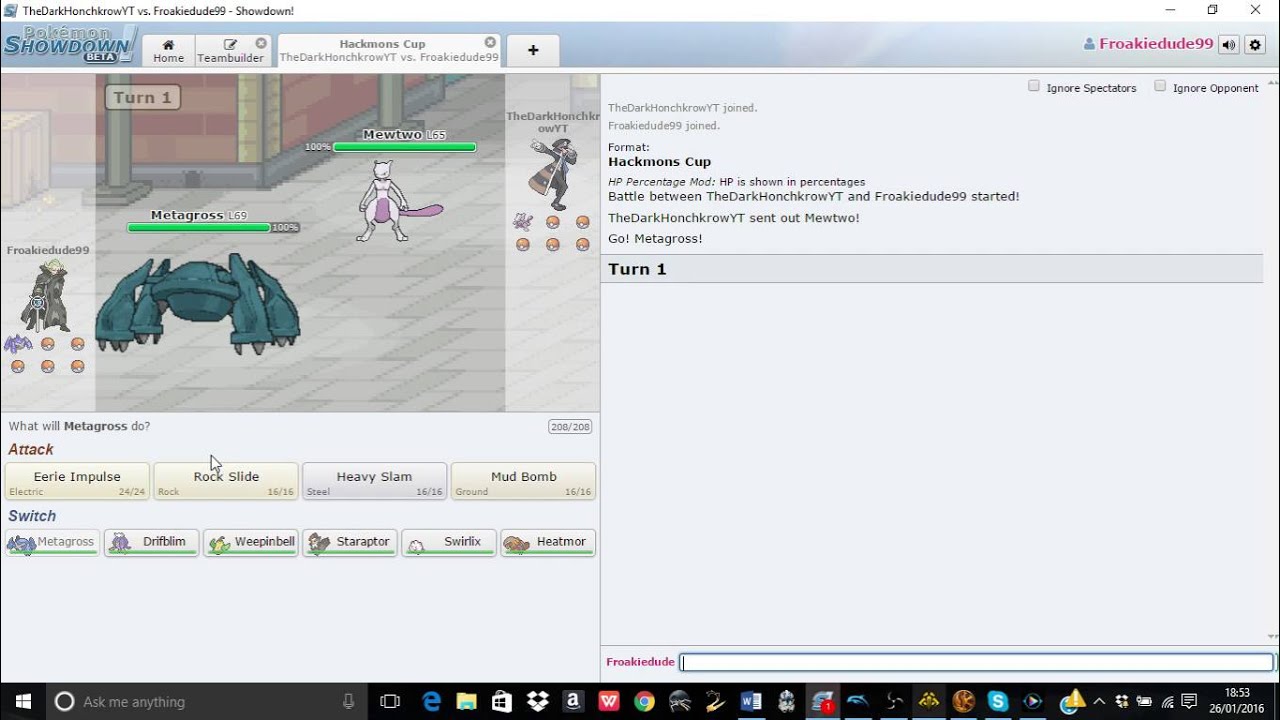Open Skype from the taskbar
Screen dimensions: 1280x720
coord(998,702)
